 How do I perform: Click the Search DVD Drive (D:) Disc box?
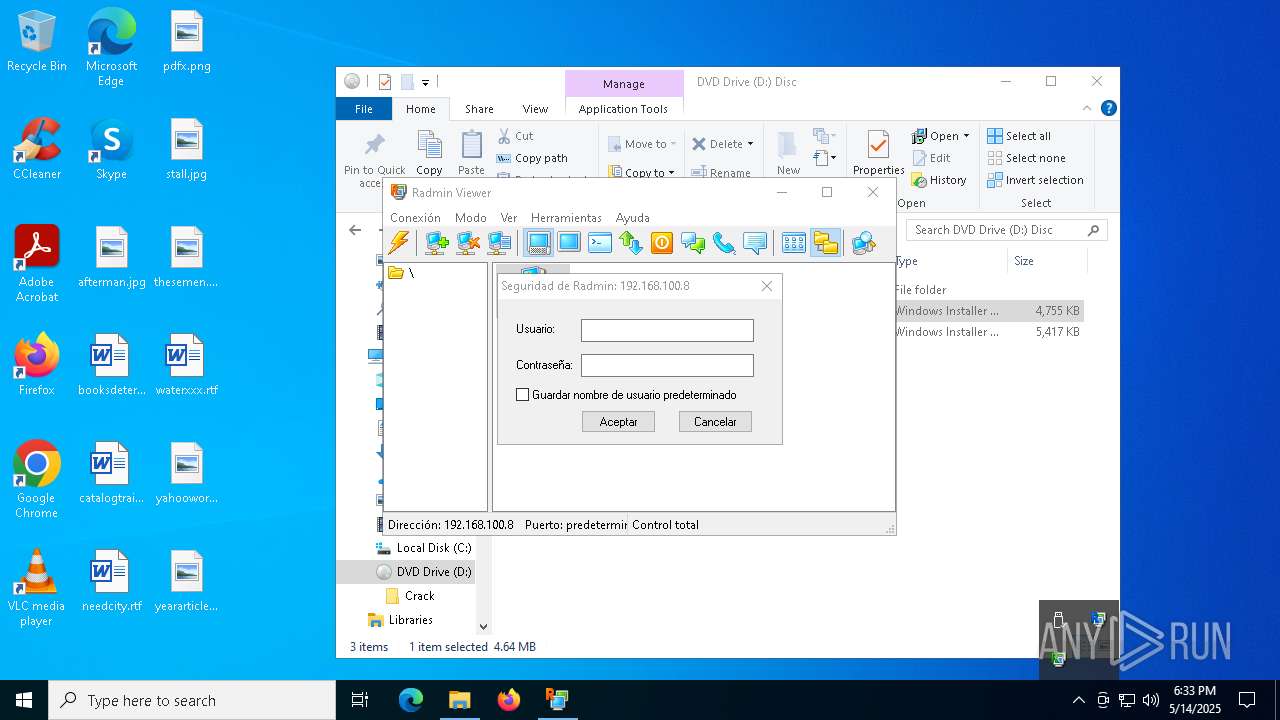[x=1007, y=230]
